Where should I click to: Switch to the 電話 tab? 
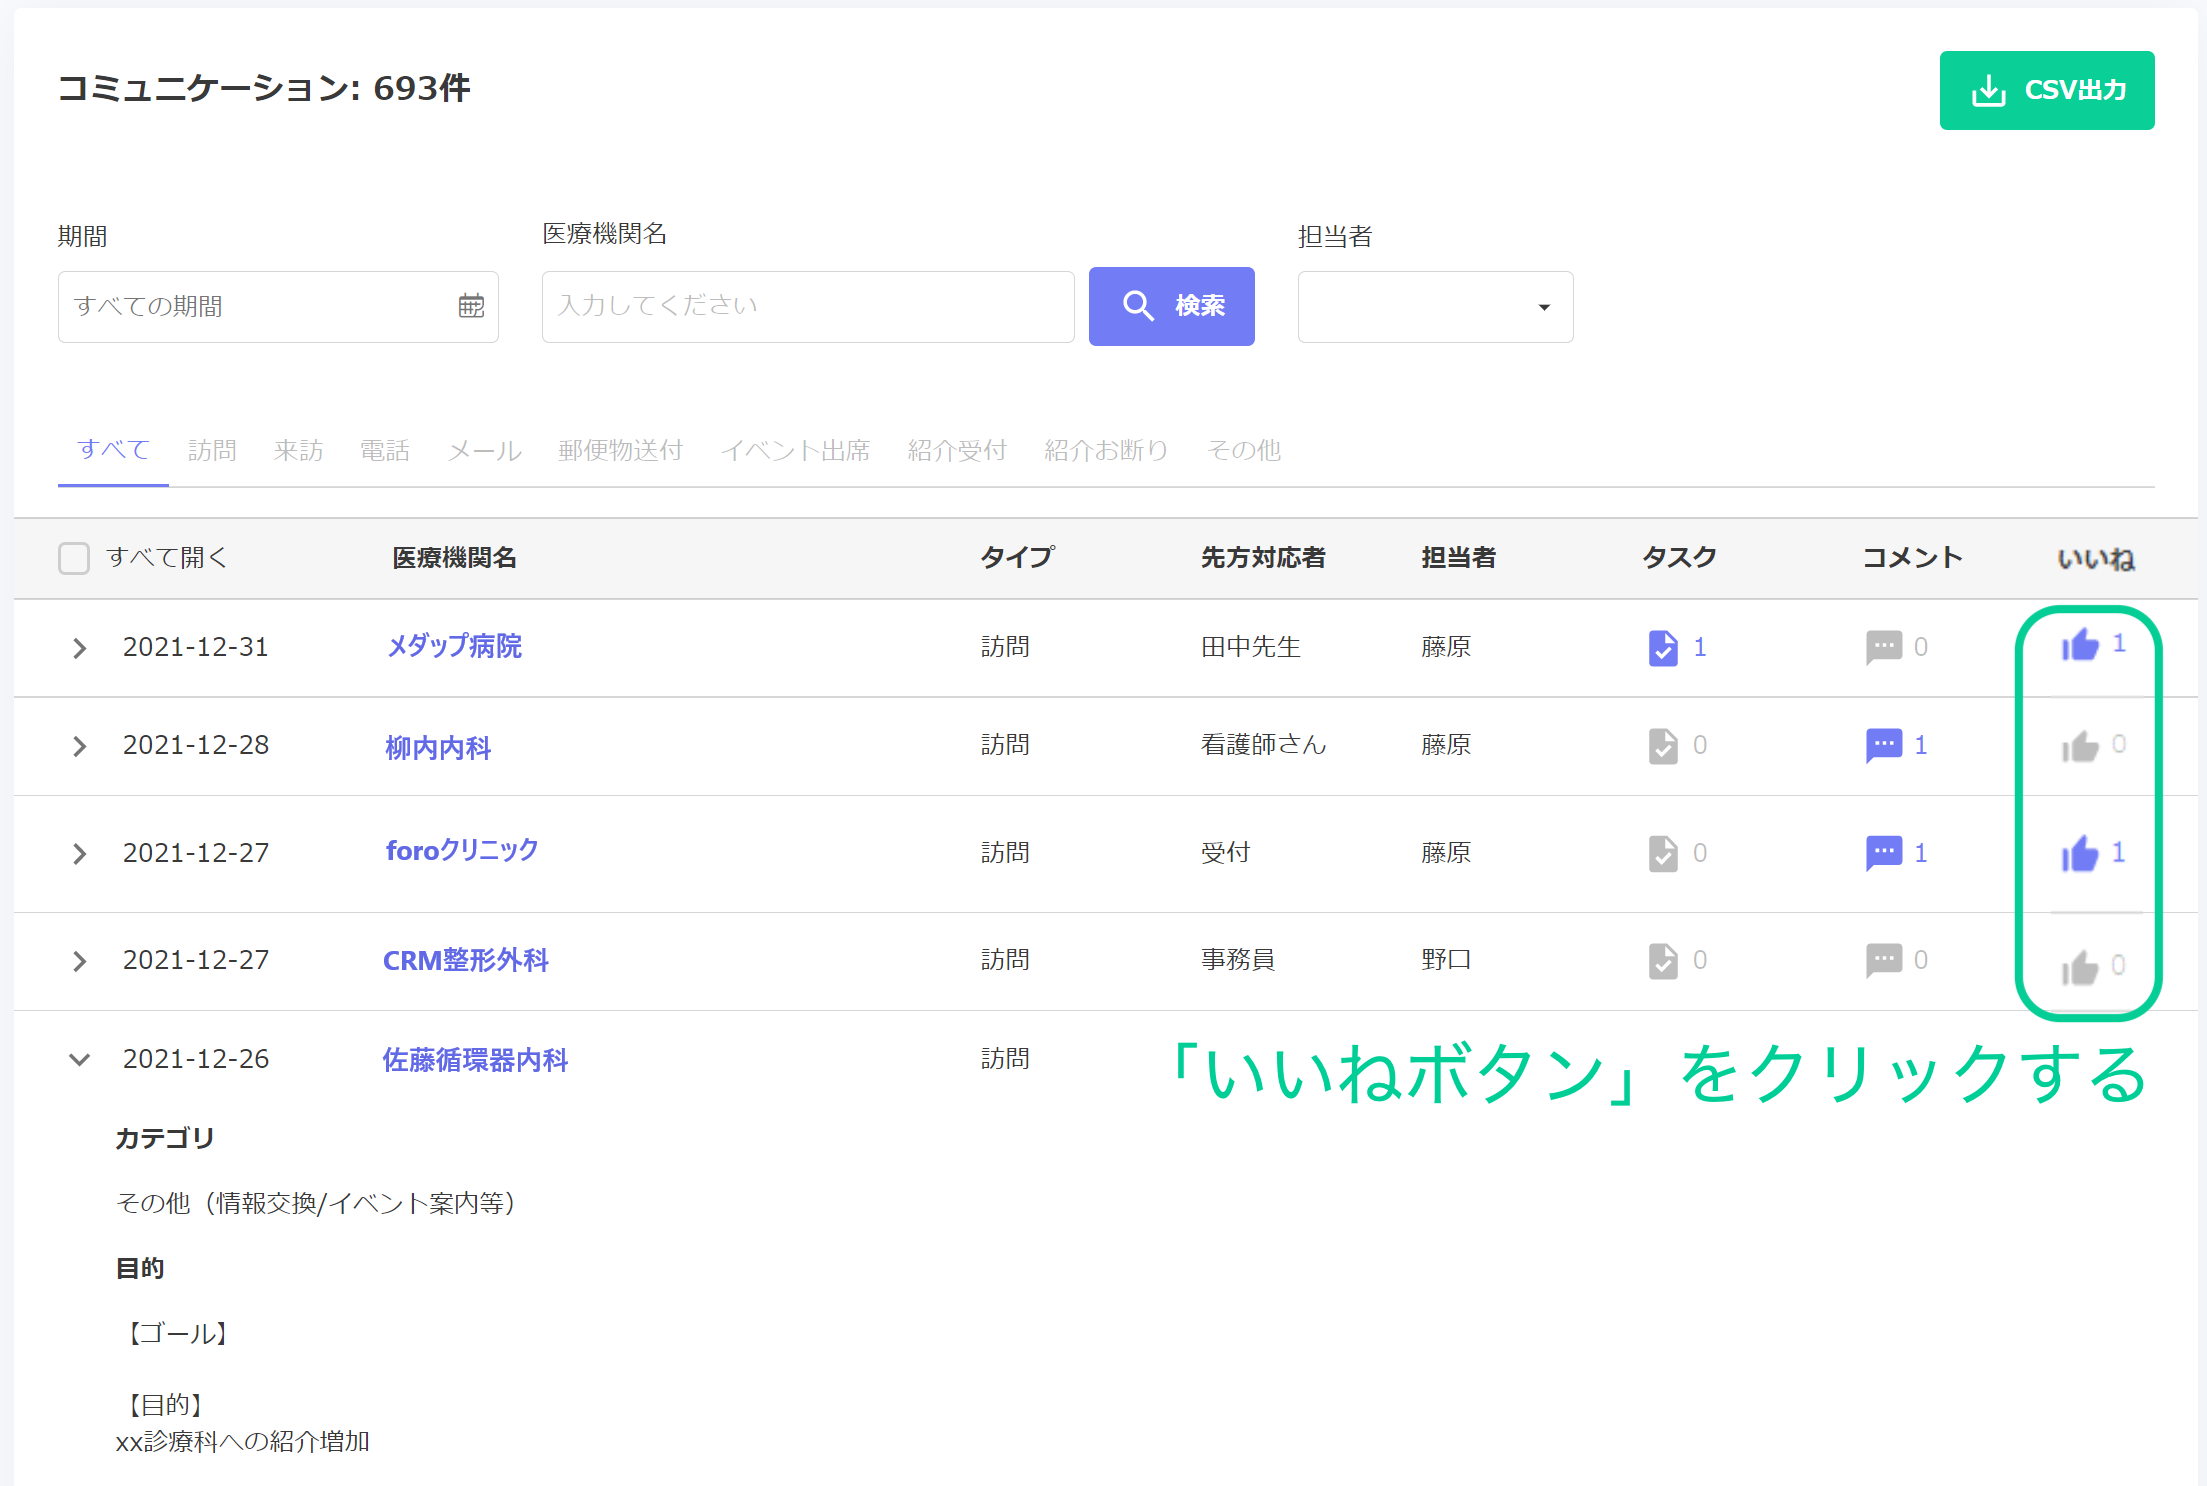point(385,451)
